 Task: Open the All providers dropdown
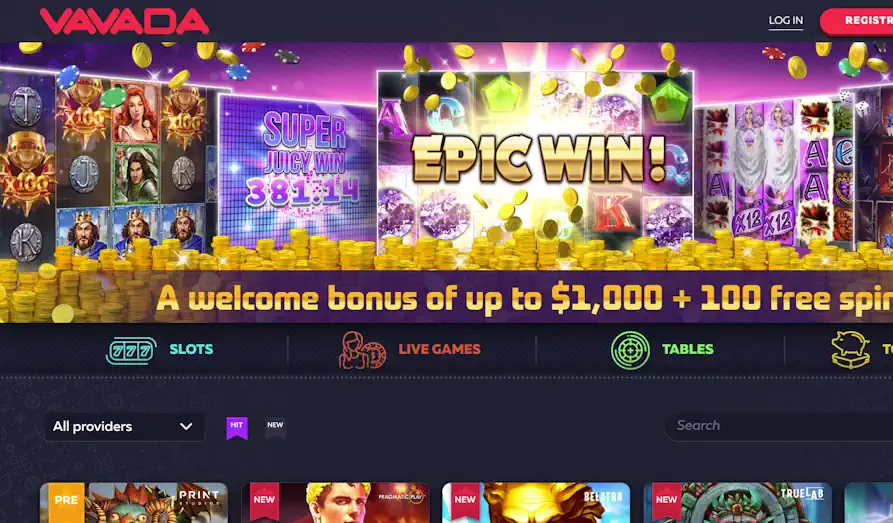(125, 427)
